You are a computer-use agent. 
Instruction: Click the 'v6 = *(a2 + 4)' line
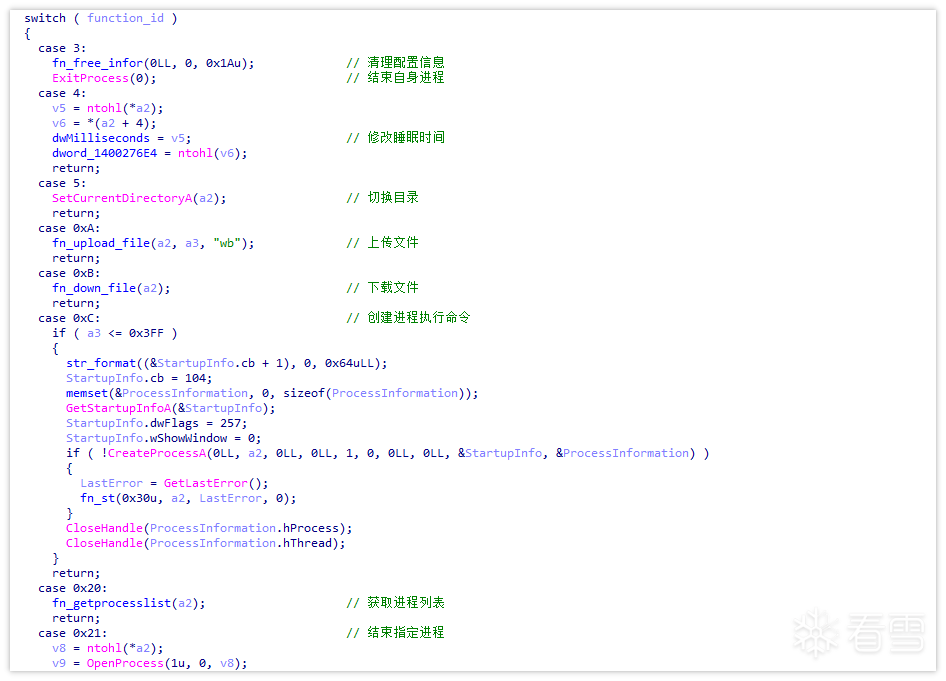pos(104,123)
